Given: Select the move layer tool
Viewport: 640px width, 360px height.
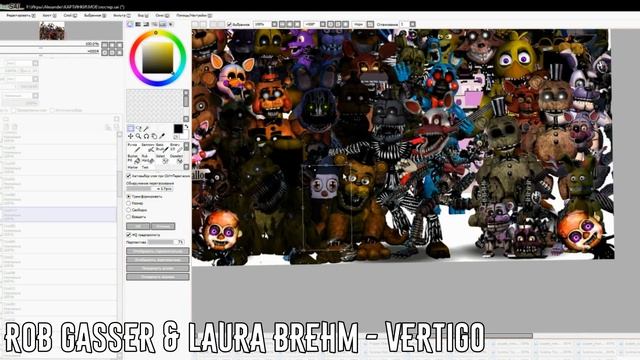Looking at the screenshot, I should (131, 136).
